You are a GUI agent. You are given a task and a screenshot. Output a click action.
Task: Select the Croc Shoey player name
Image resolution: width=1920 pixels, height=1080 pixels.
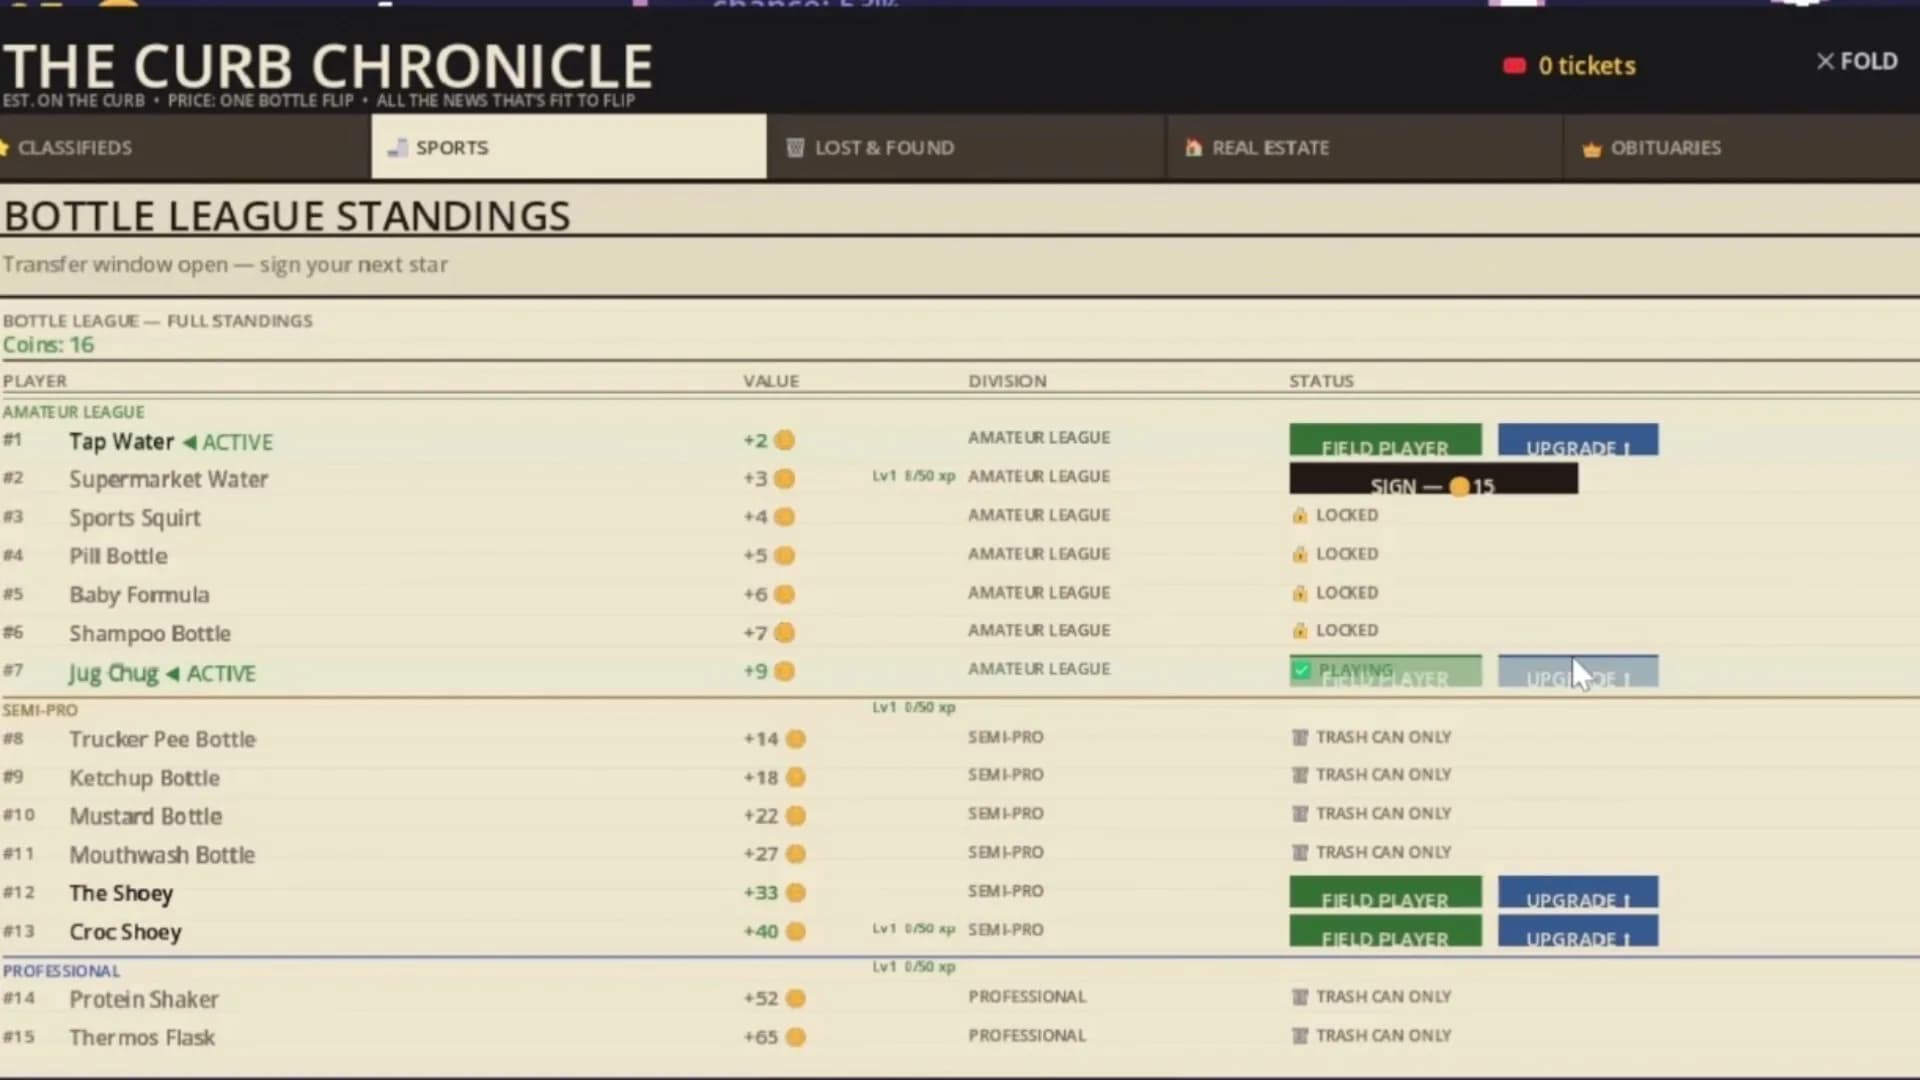[x=125, y=932]
